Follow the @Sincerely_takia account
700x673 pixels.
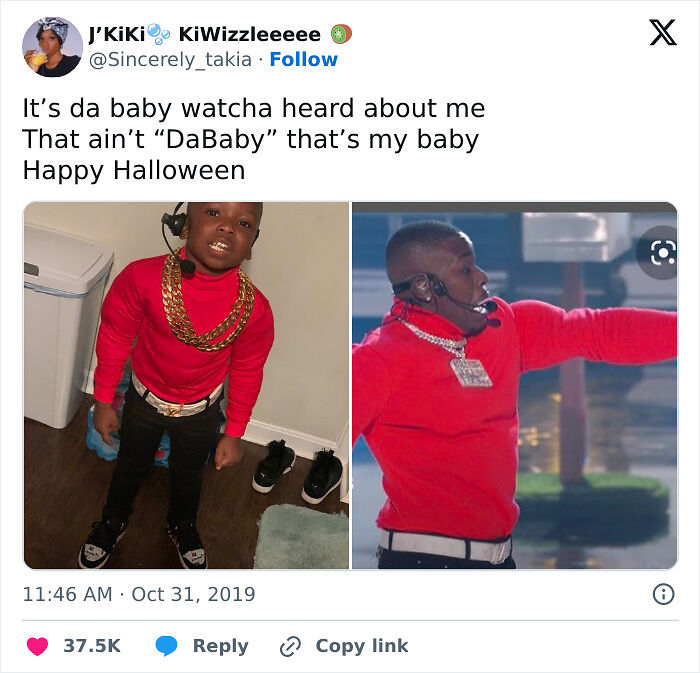[x=304, y=59]
